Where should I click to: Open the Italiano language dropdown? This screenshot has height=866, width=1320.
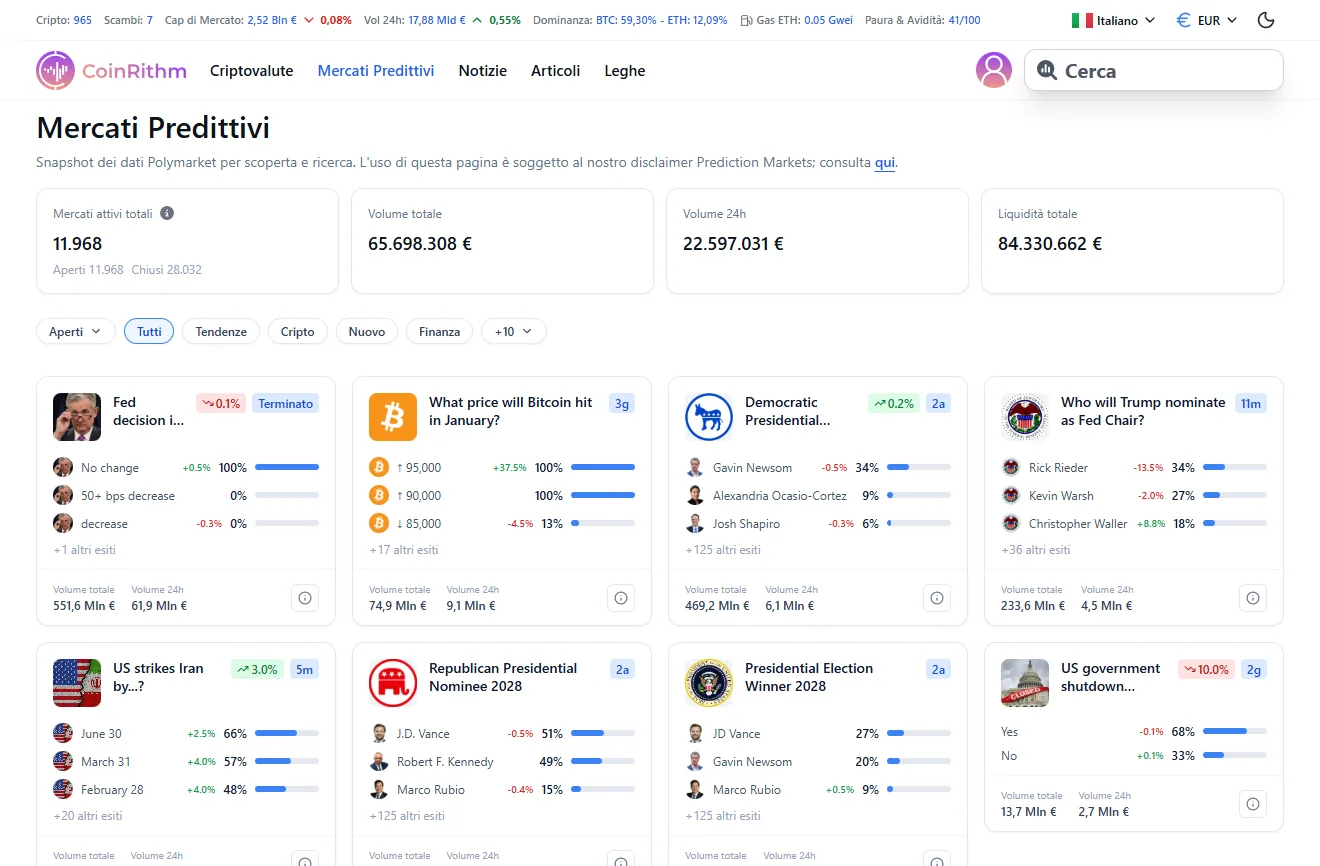[x=1113, y=19]
